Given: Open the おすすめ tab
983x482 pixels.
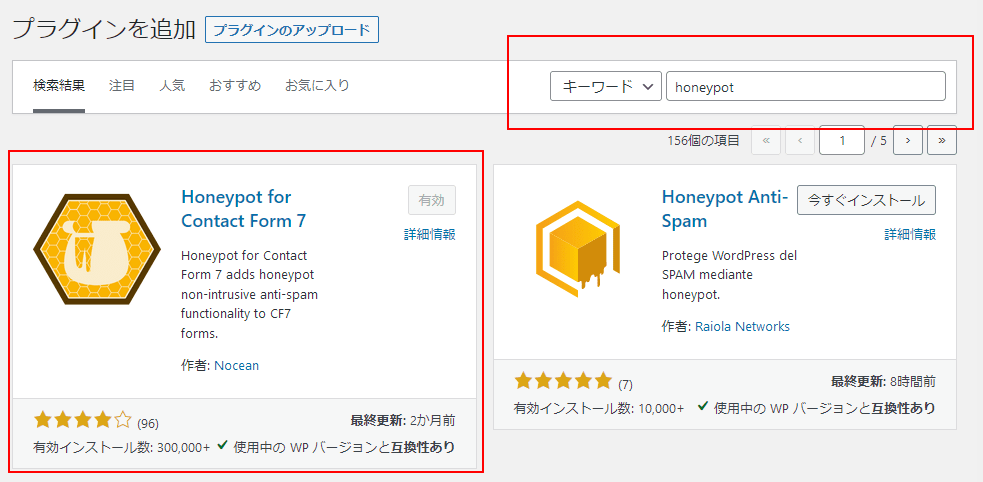Looking at the screenshot, I should point(235,86).
